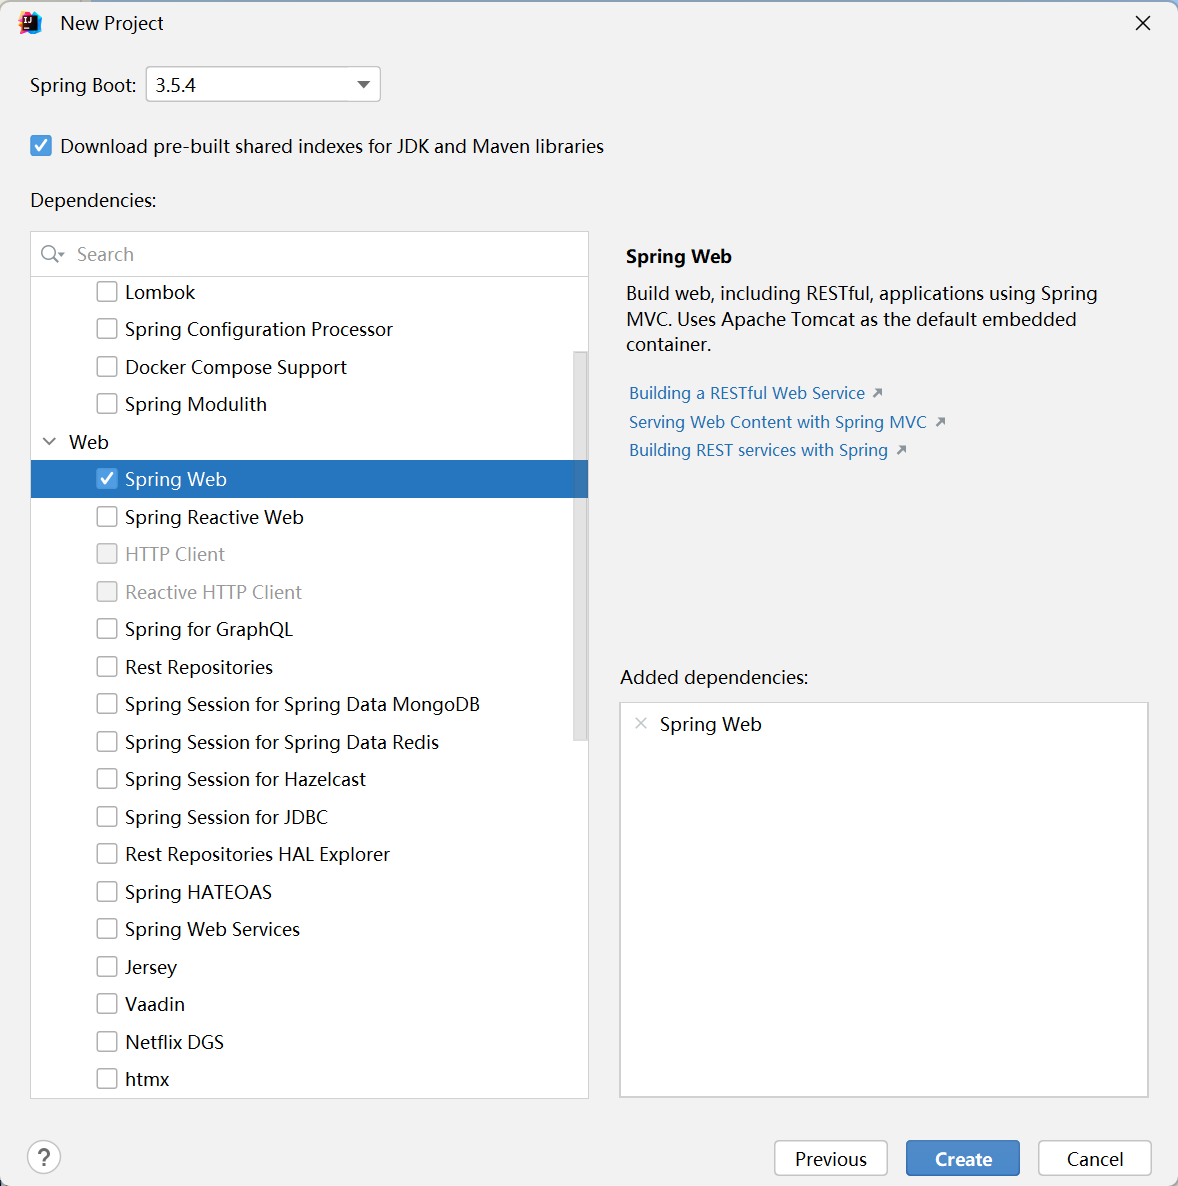Check Rest Repositories HAL Explorer
1178x1186 pixels.
point(107,854)
